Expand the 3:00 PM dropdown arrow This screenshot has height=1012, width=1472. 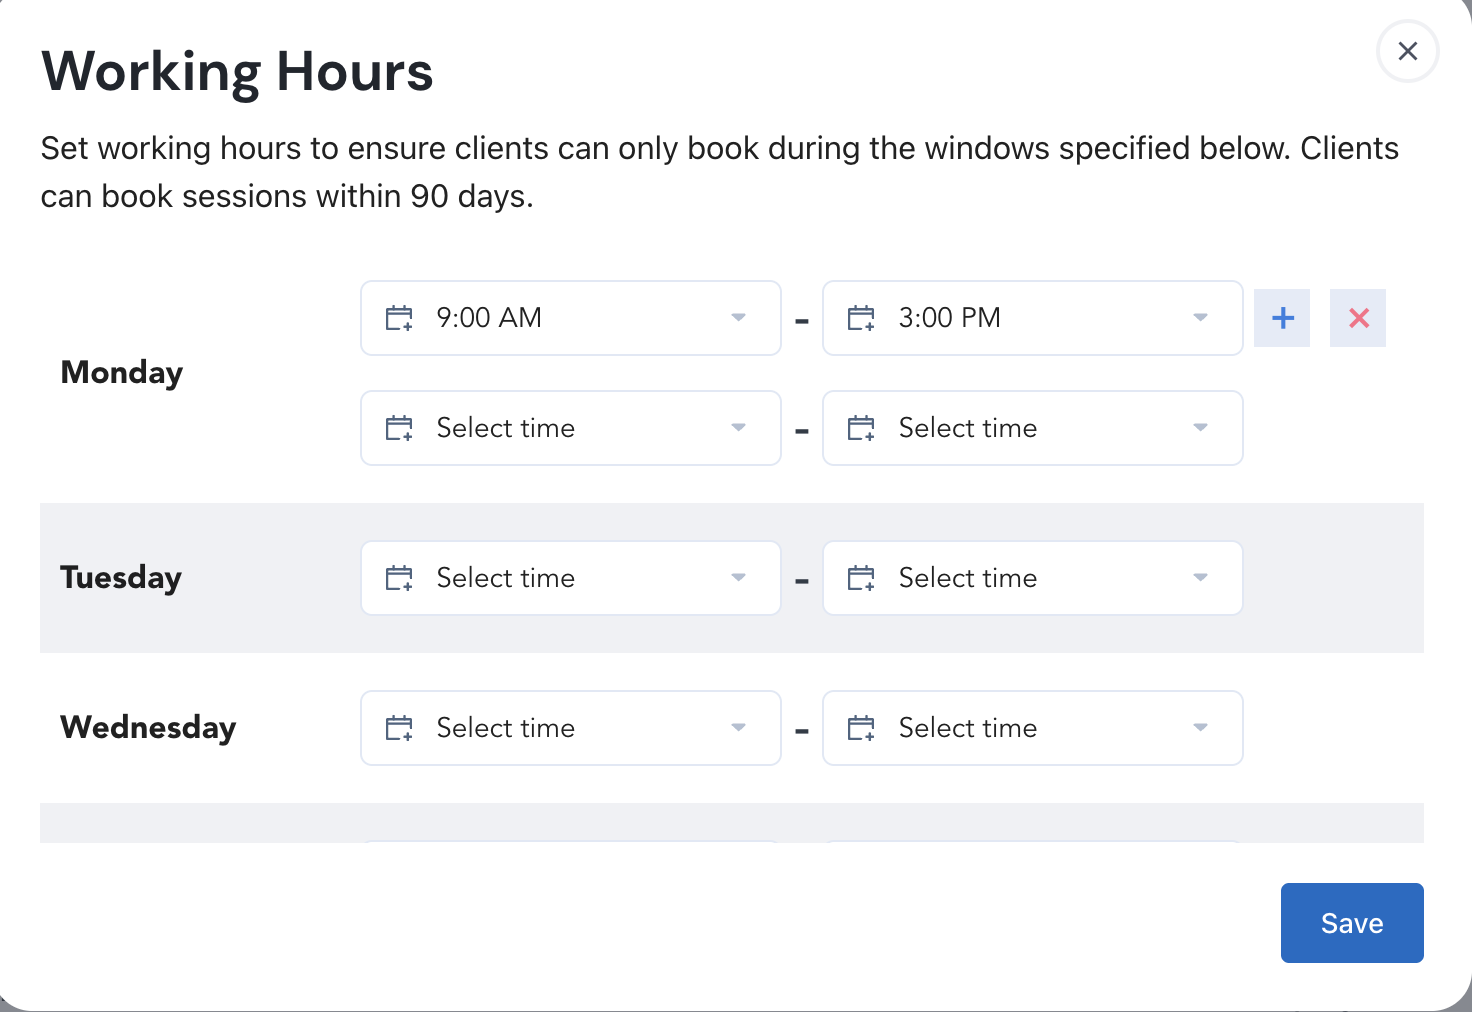tap(1200, 318)
